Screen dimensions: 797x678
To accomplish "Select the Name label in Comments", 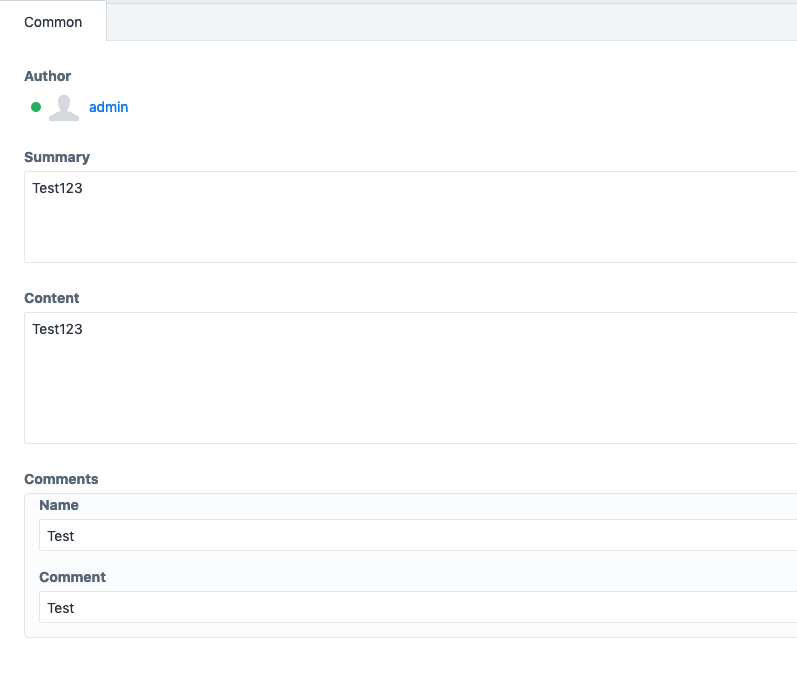I will pyautogui.click(x=59, y=505).
